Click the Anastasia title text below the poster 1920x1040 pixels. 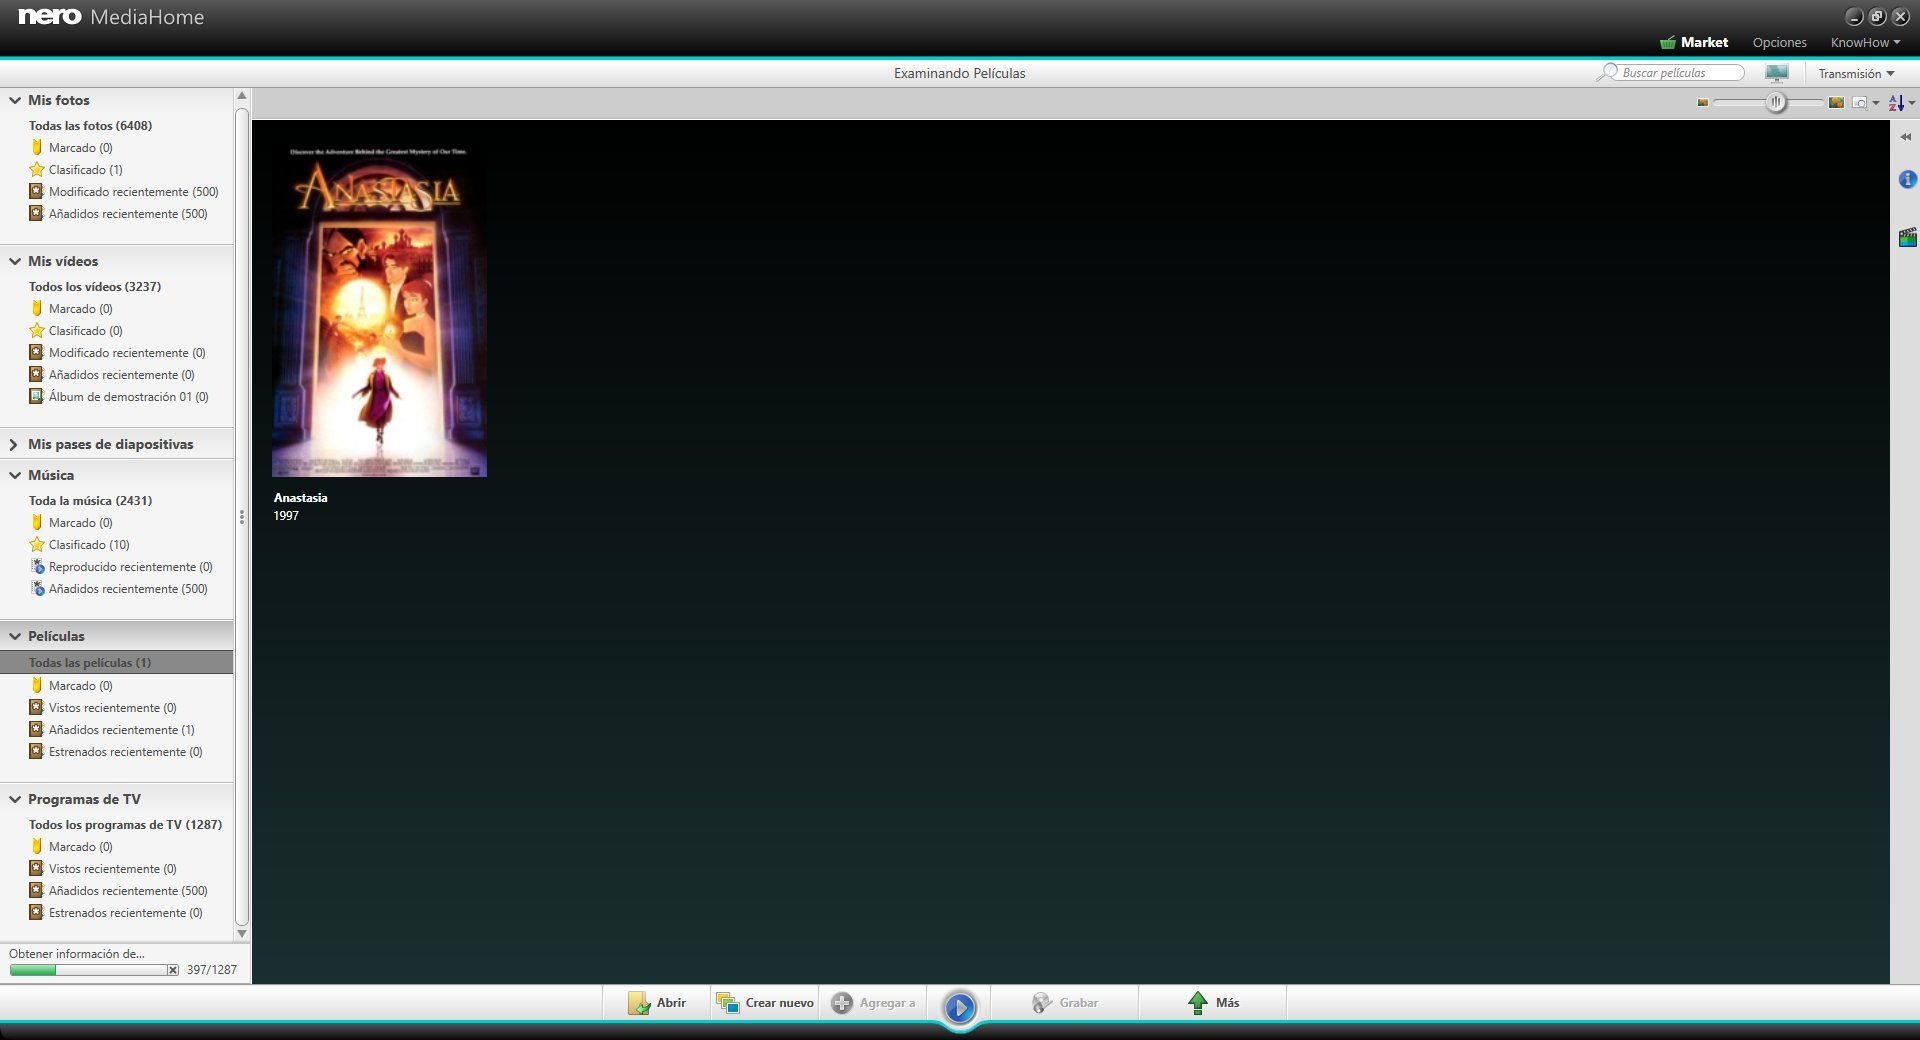click(301, 498)
